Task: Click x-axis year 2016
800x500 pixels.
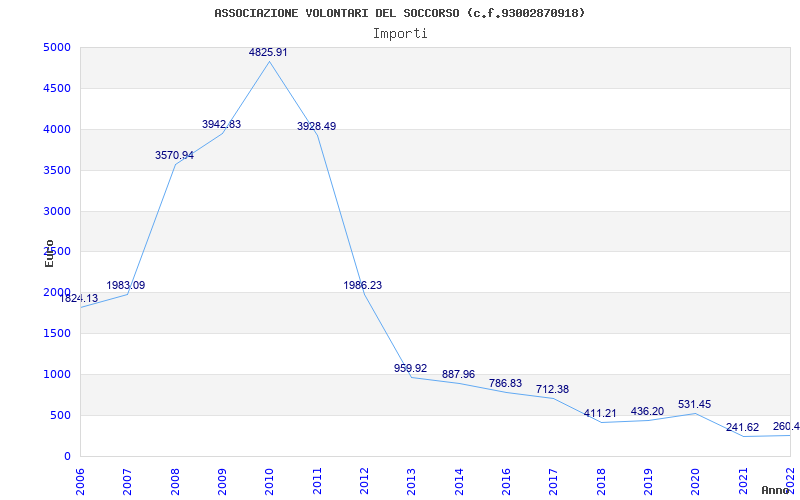Action: (x=505, y=480)
